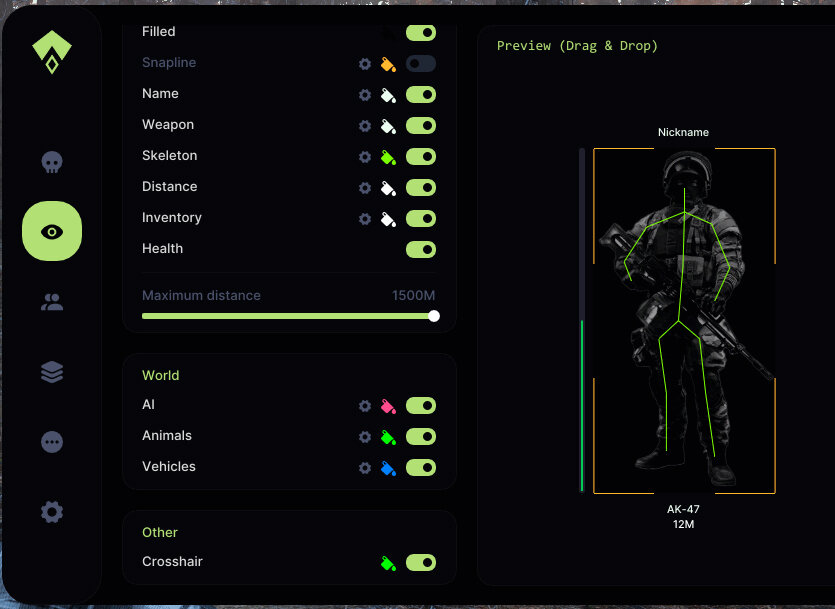Open gear settings for Vehicles
This screenshot has width=835, height=609.
365,468
